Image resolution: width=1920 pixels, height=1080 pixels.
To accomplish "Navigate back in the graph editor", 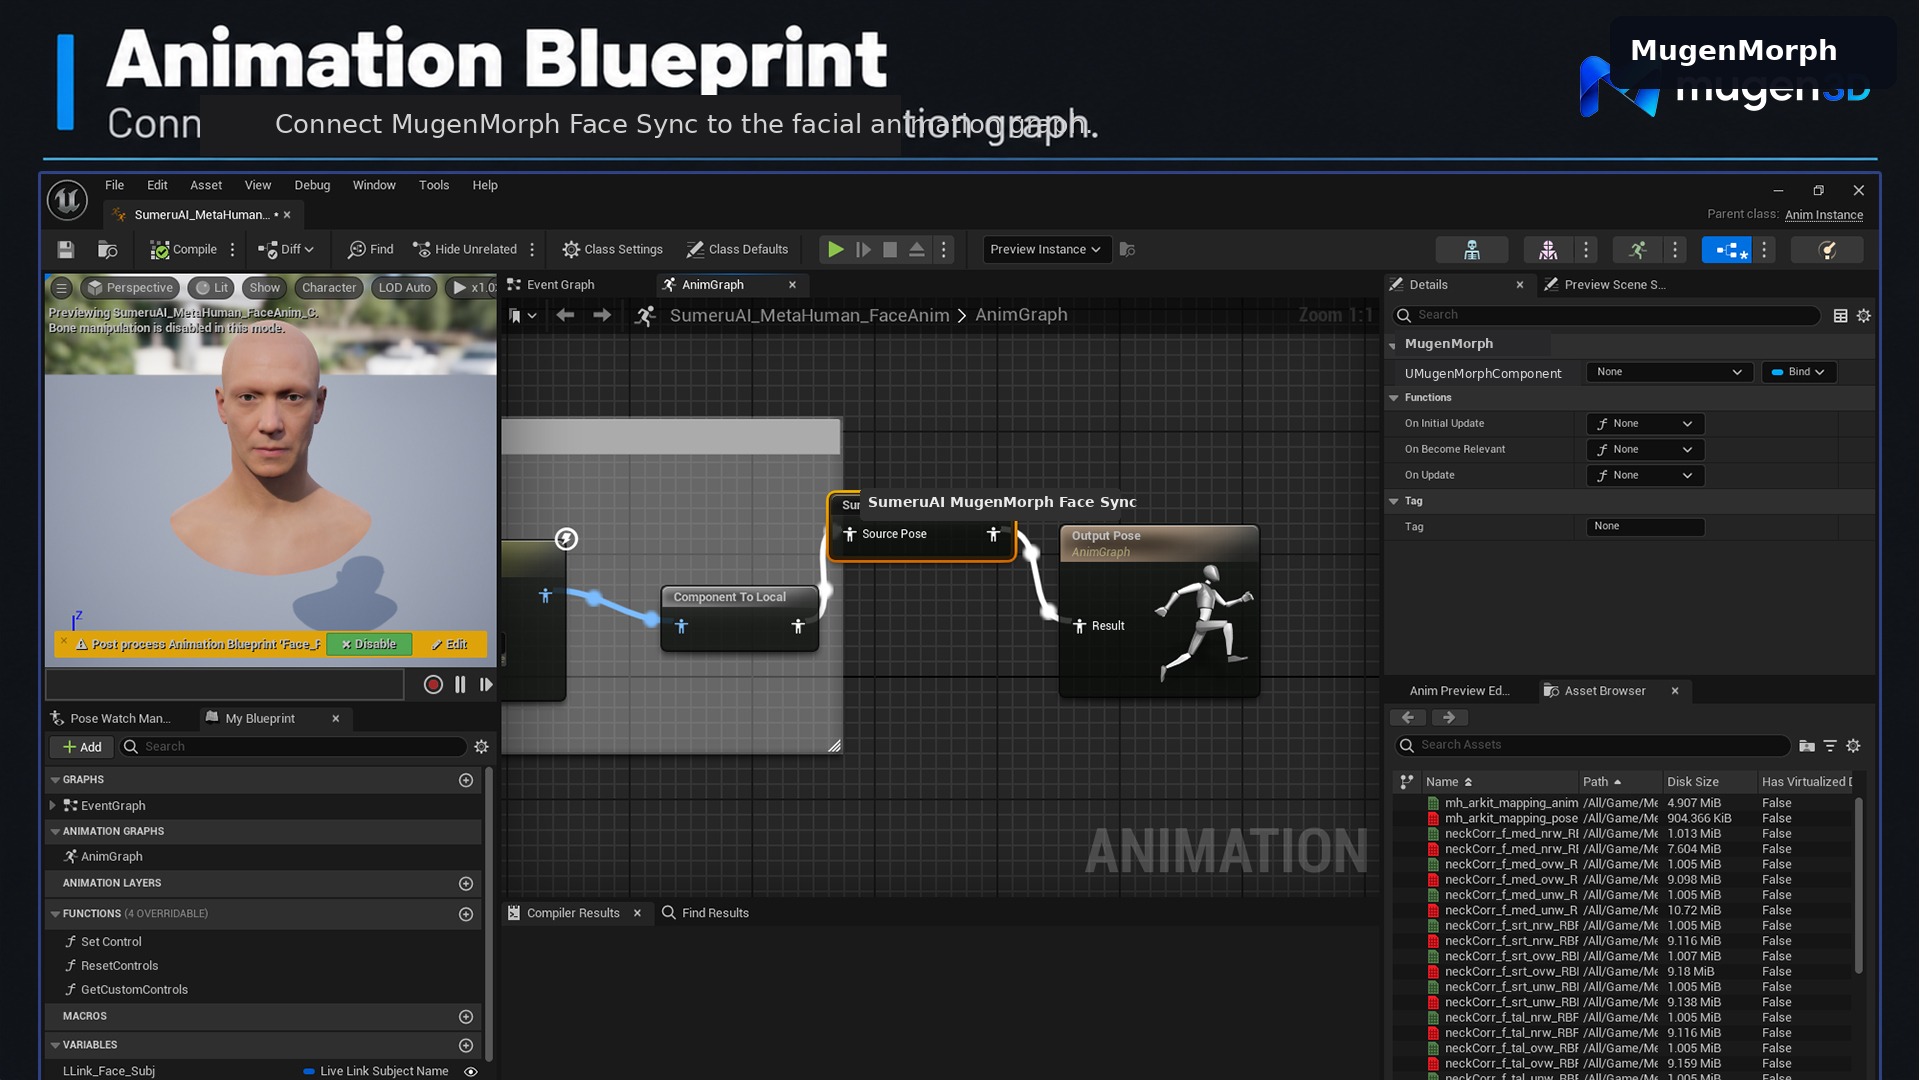I will [565, 315].
